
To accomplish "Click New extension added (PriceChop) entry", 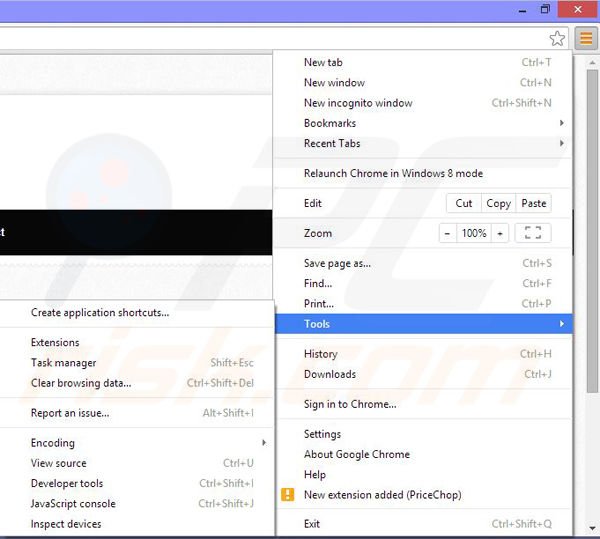I will click(424, 495).
